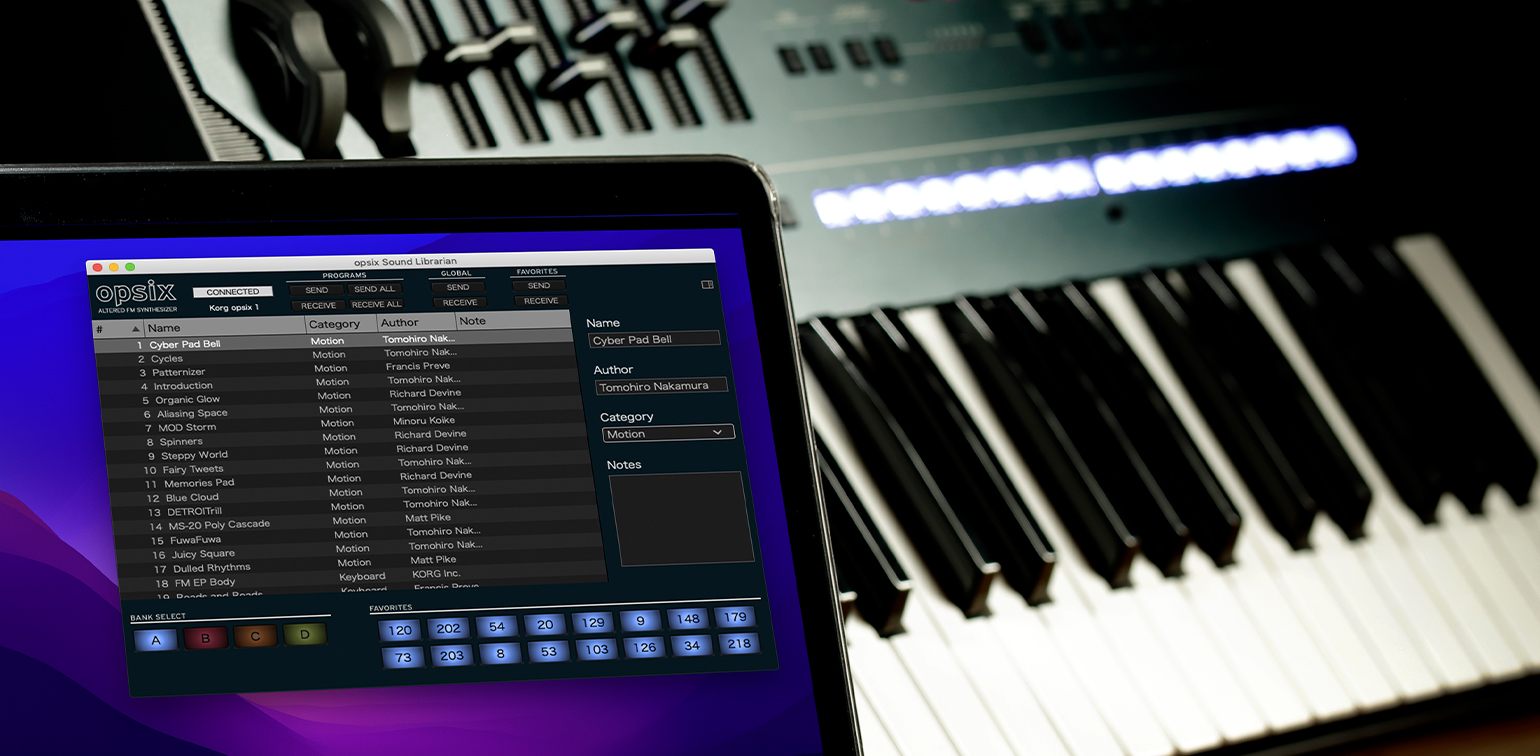The image size is (1540, 756).
Task: Click the sort arrow in the # column
Action: (136, 329)
